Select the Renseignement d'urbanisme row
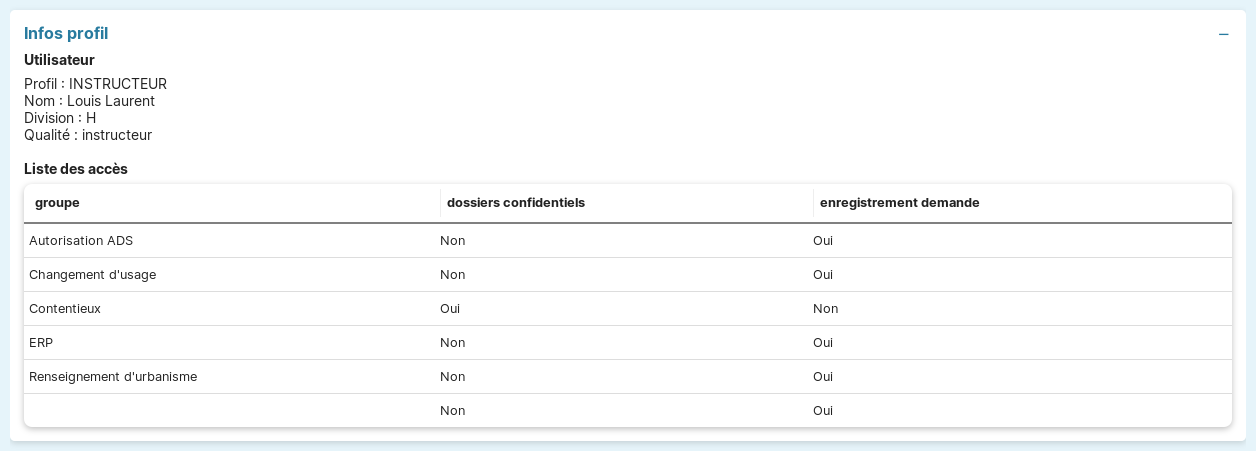The width and height of the screenshot is (1256, 451). tap(113, 377)
